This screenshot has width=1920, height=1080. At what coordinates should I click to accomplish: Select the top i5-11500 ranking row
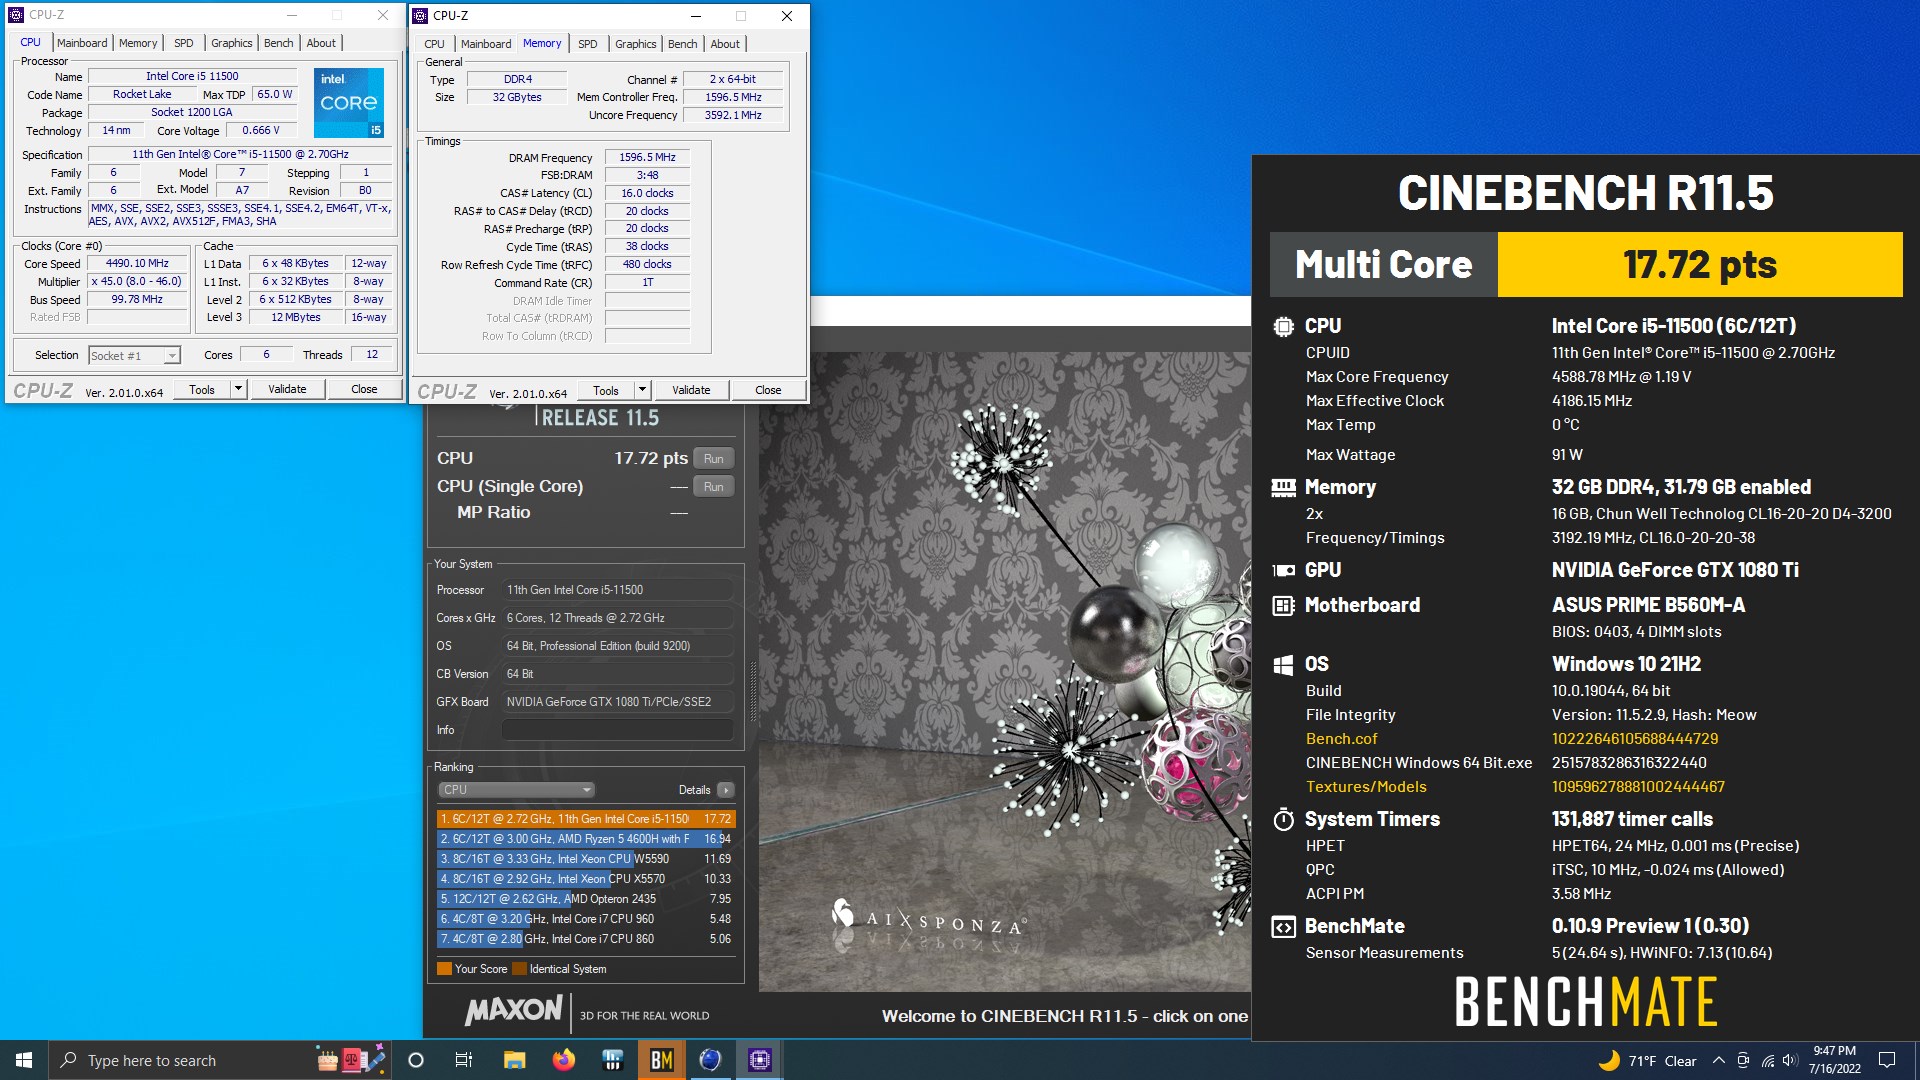pyautogui.click(x=585, y=819)
